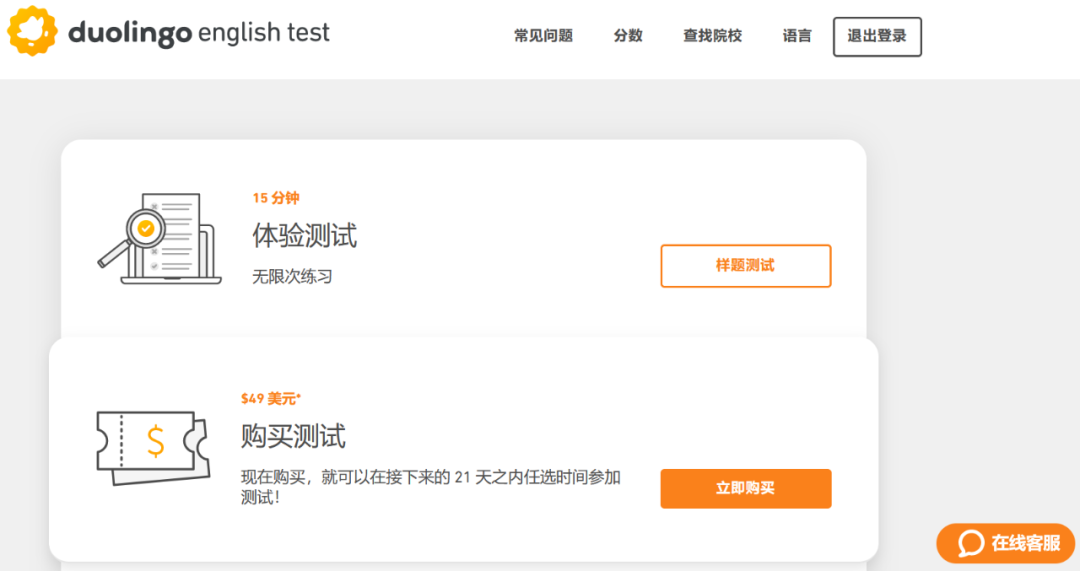The height and width of the screenshot is (571, 1080).
Task: Click the 无限次练习 subtitle text
Action: coord(292,276)
